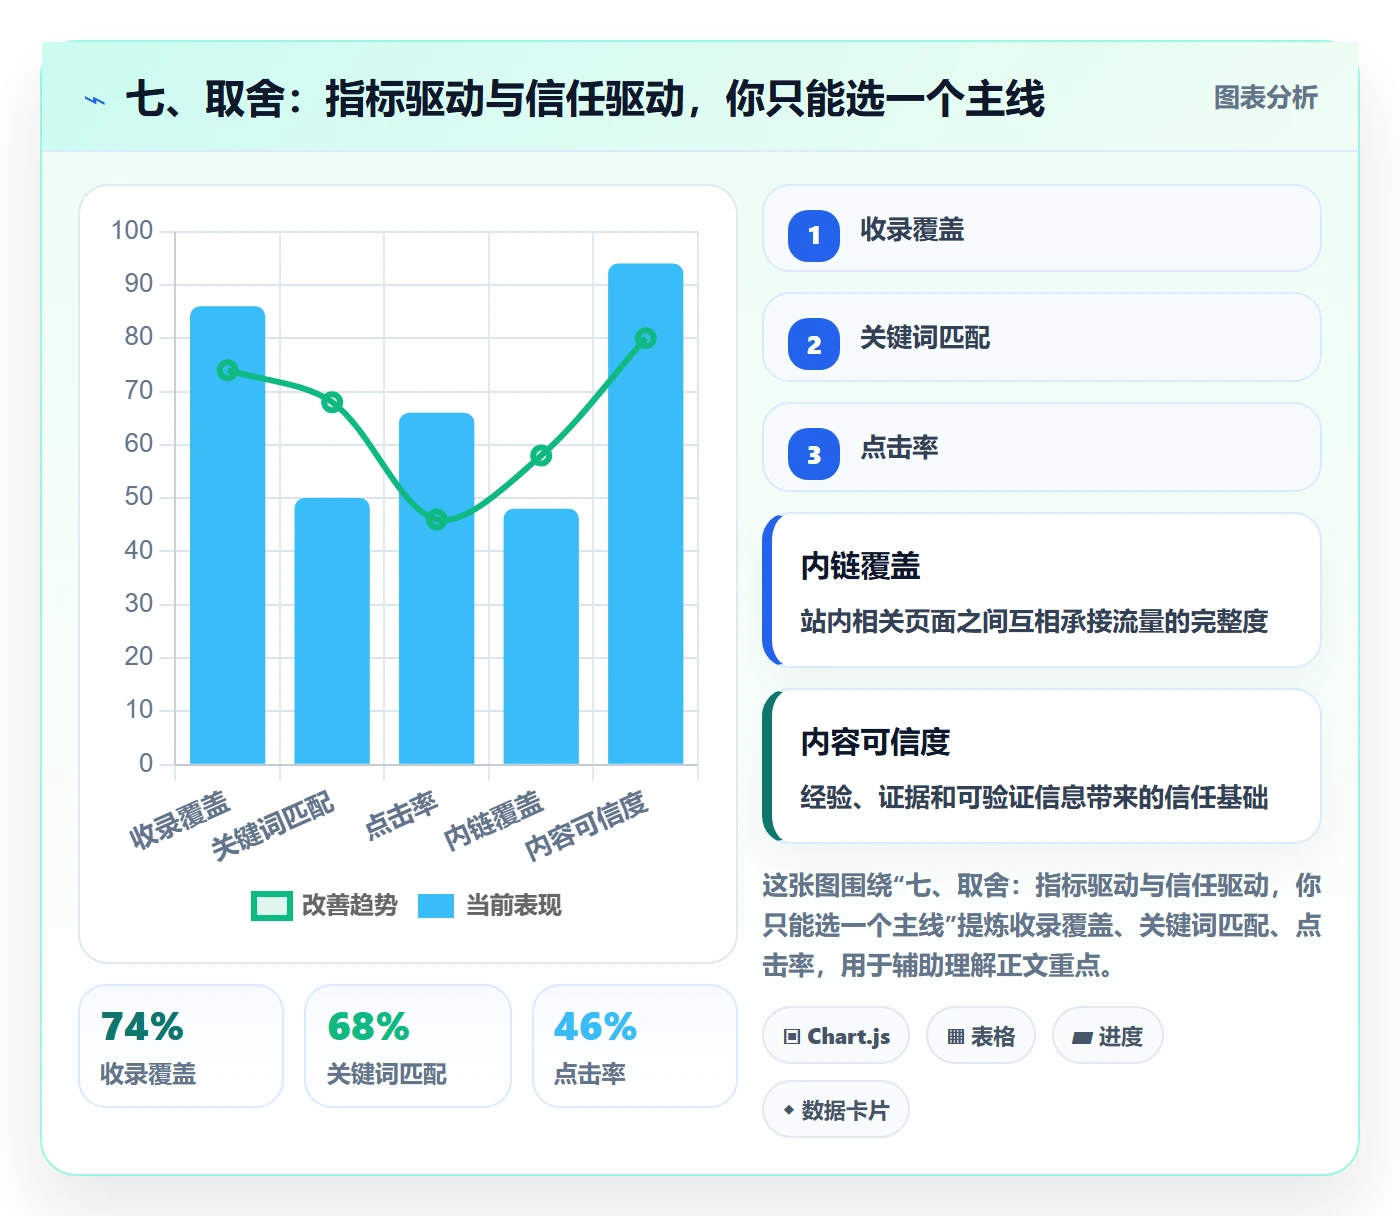The height and width of the screenshot is (1216, 1400).
Task: Click the trend line point above 关键词匹配
Action: (332, 402)
